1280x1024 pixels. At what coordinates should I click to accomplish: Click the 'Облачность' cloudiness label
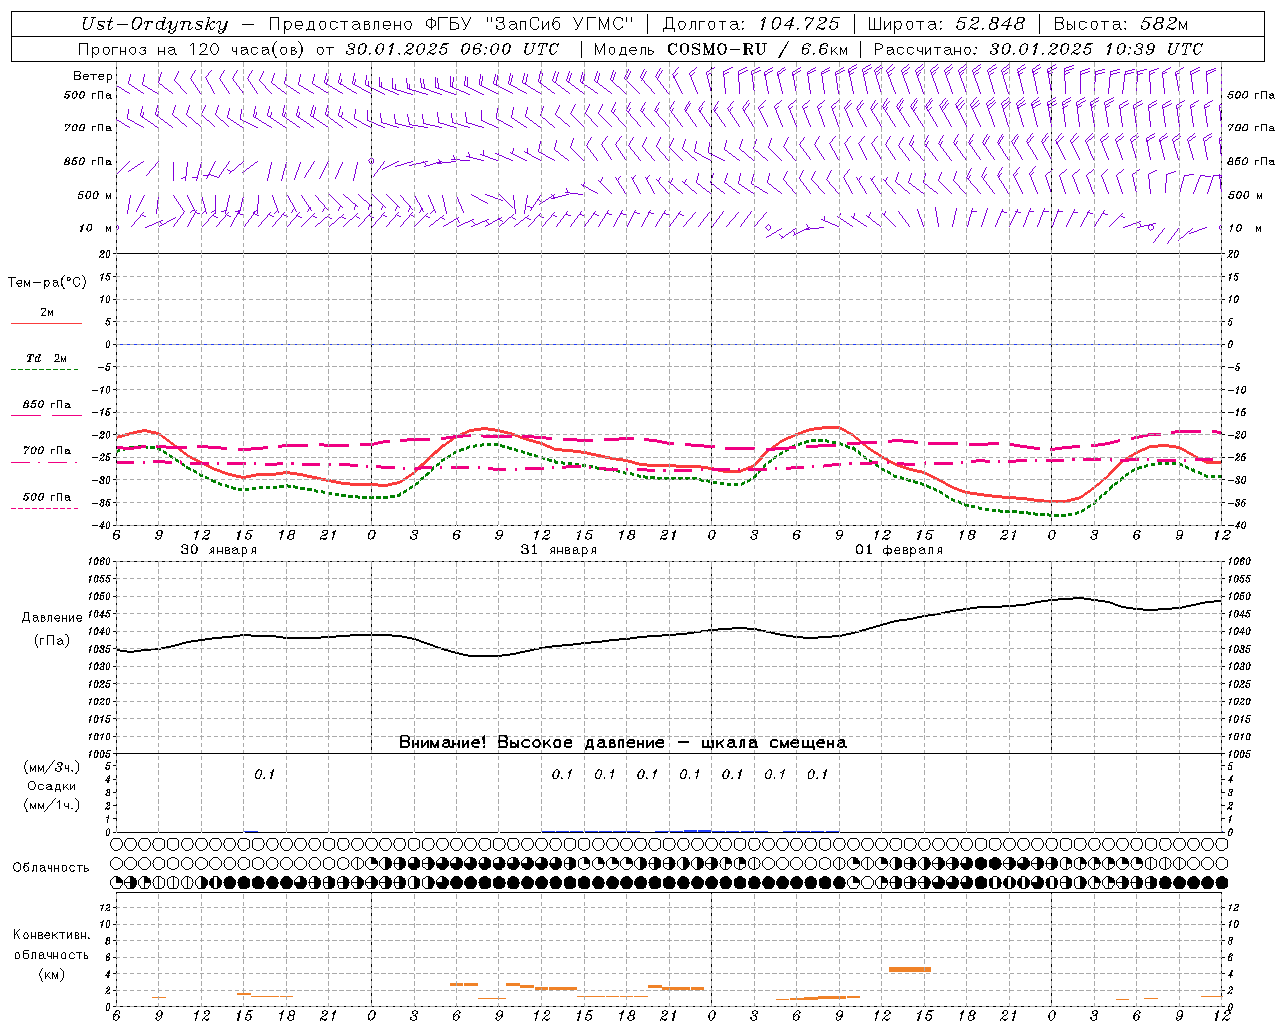(51, 868)
